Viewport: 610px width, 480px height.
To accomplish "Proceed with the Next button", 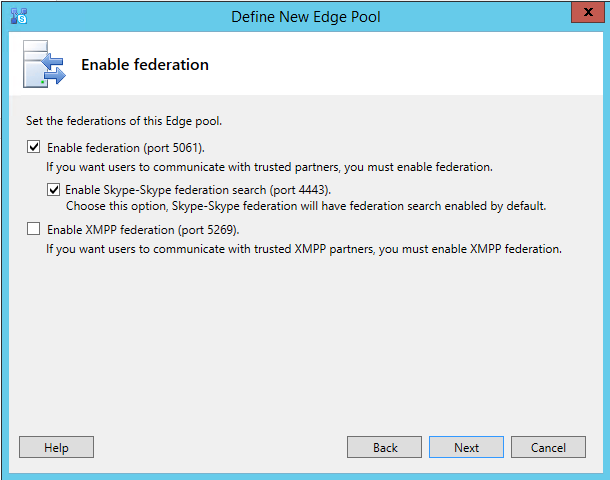I will click(x=466, y=447).
